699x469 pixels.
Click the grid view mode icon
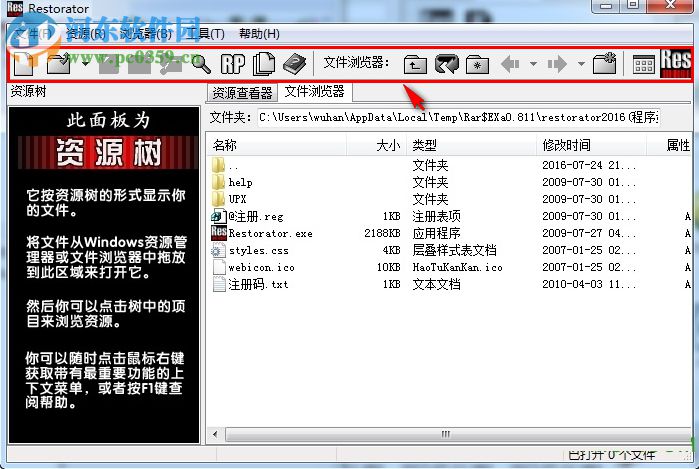tap(644, 65)
